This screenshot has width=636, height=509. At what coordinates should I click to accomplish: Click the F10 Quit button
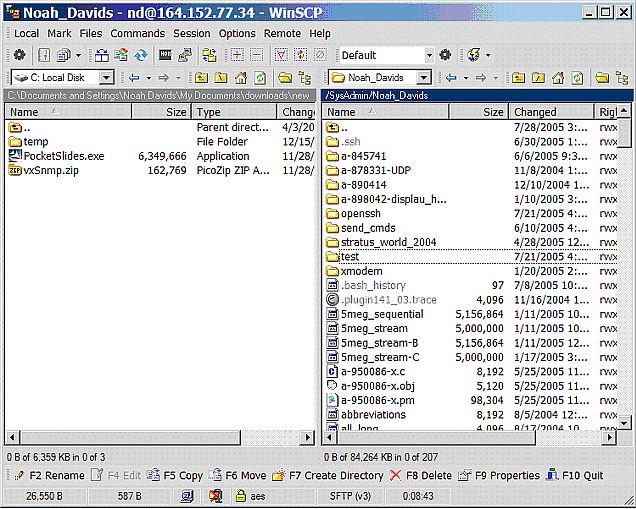pyautogui.click(x=575, y=475)
